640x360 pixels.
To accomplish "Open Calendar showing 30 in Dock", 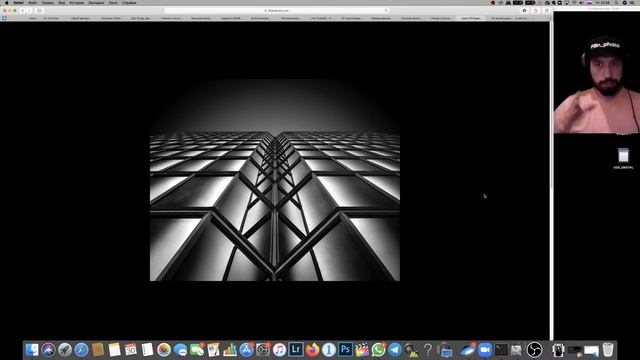I will tap(131, 350).
